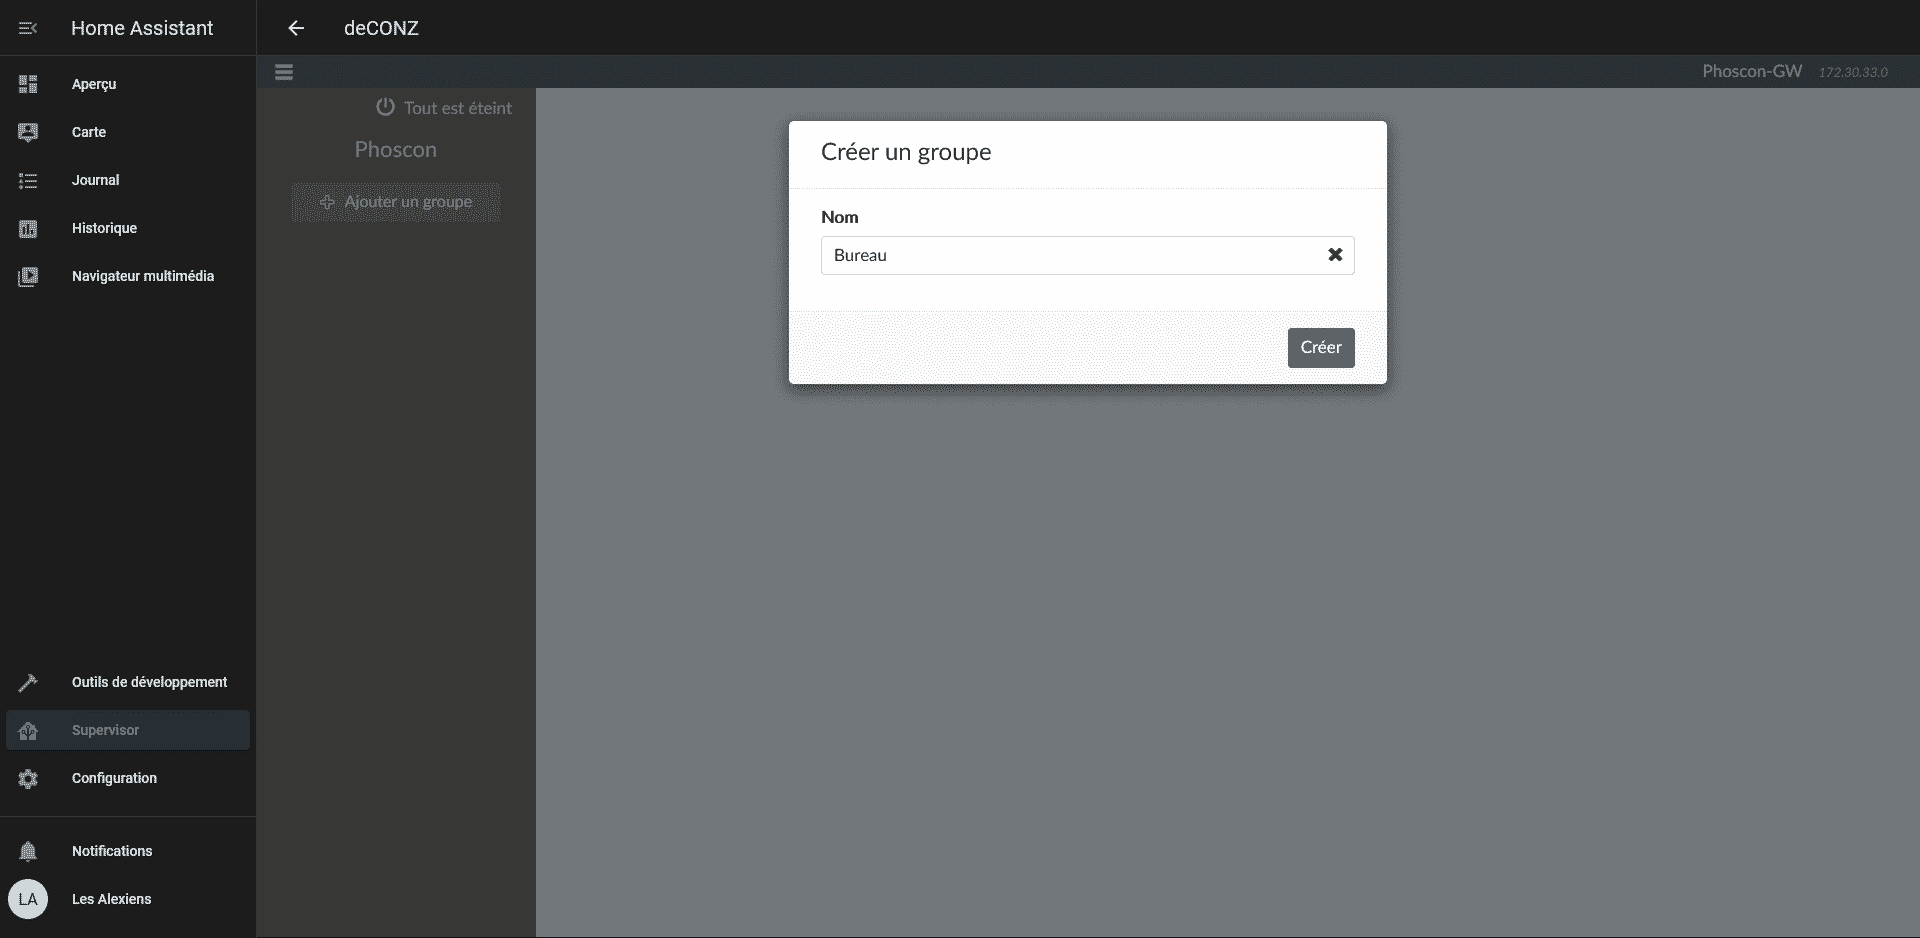
Task: Select Supervisor in the sidebar
Action: (128, 730)
